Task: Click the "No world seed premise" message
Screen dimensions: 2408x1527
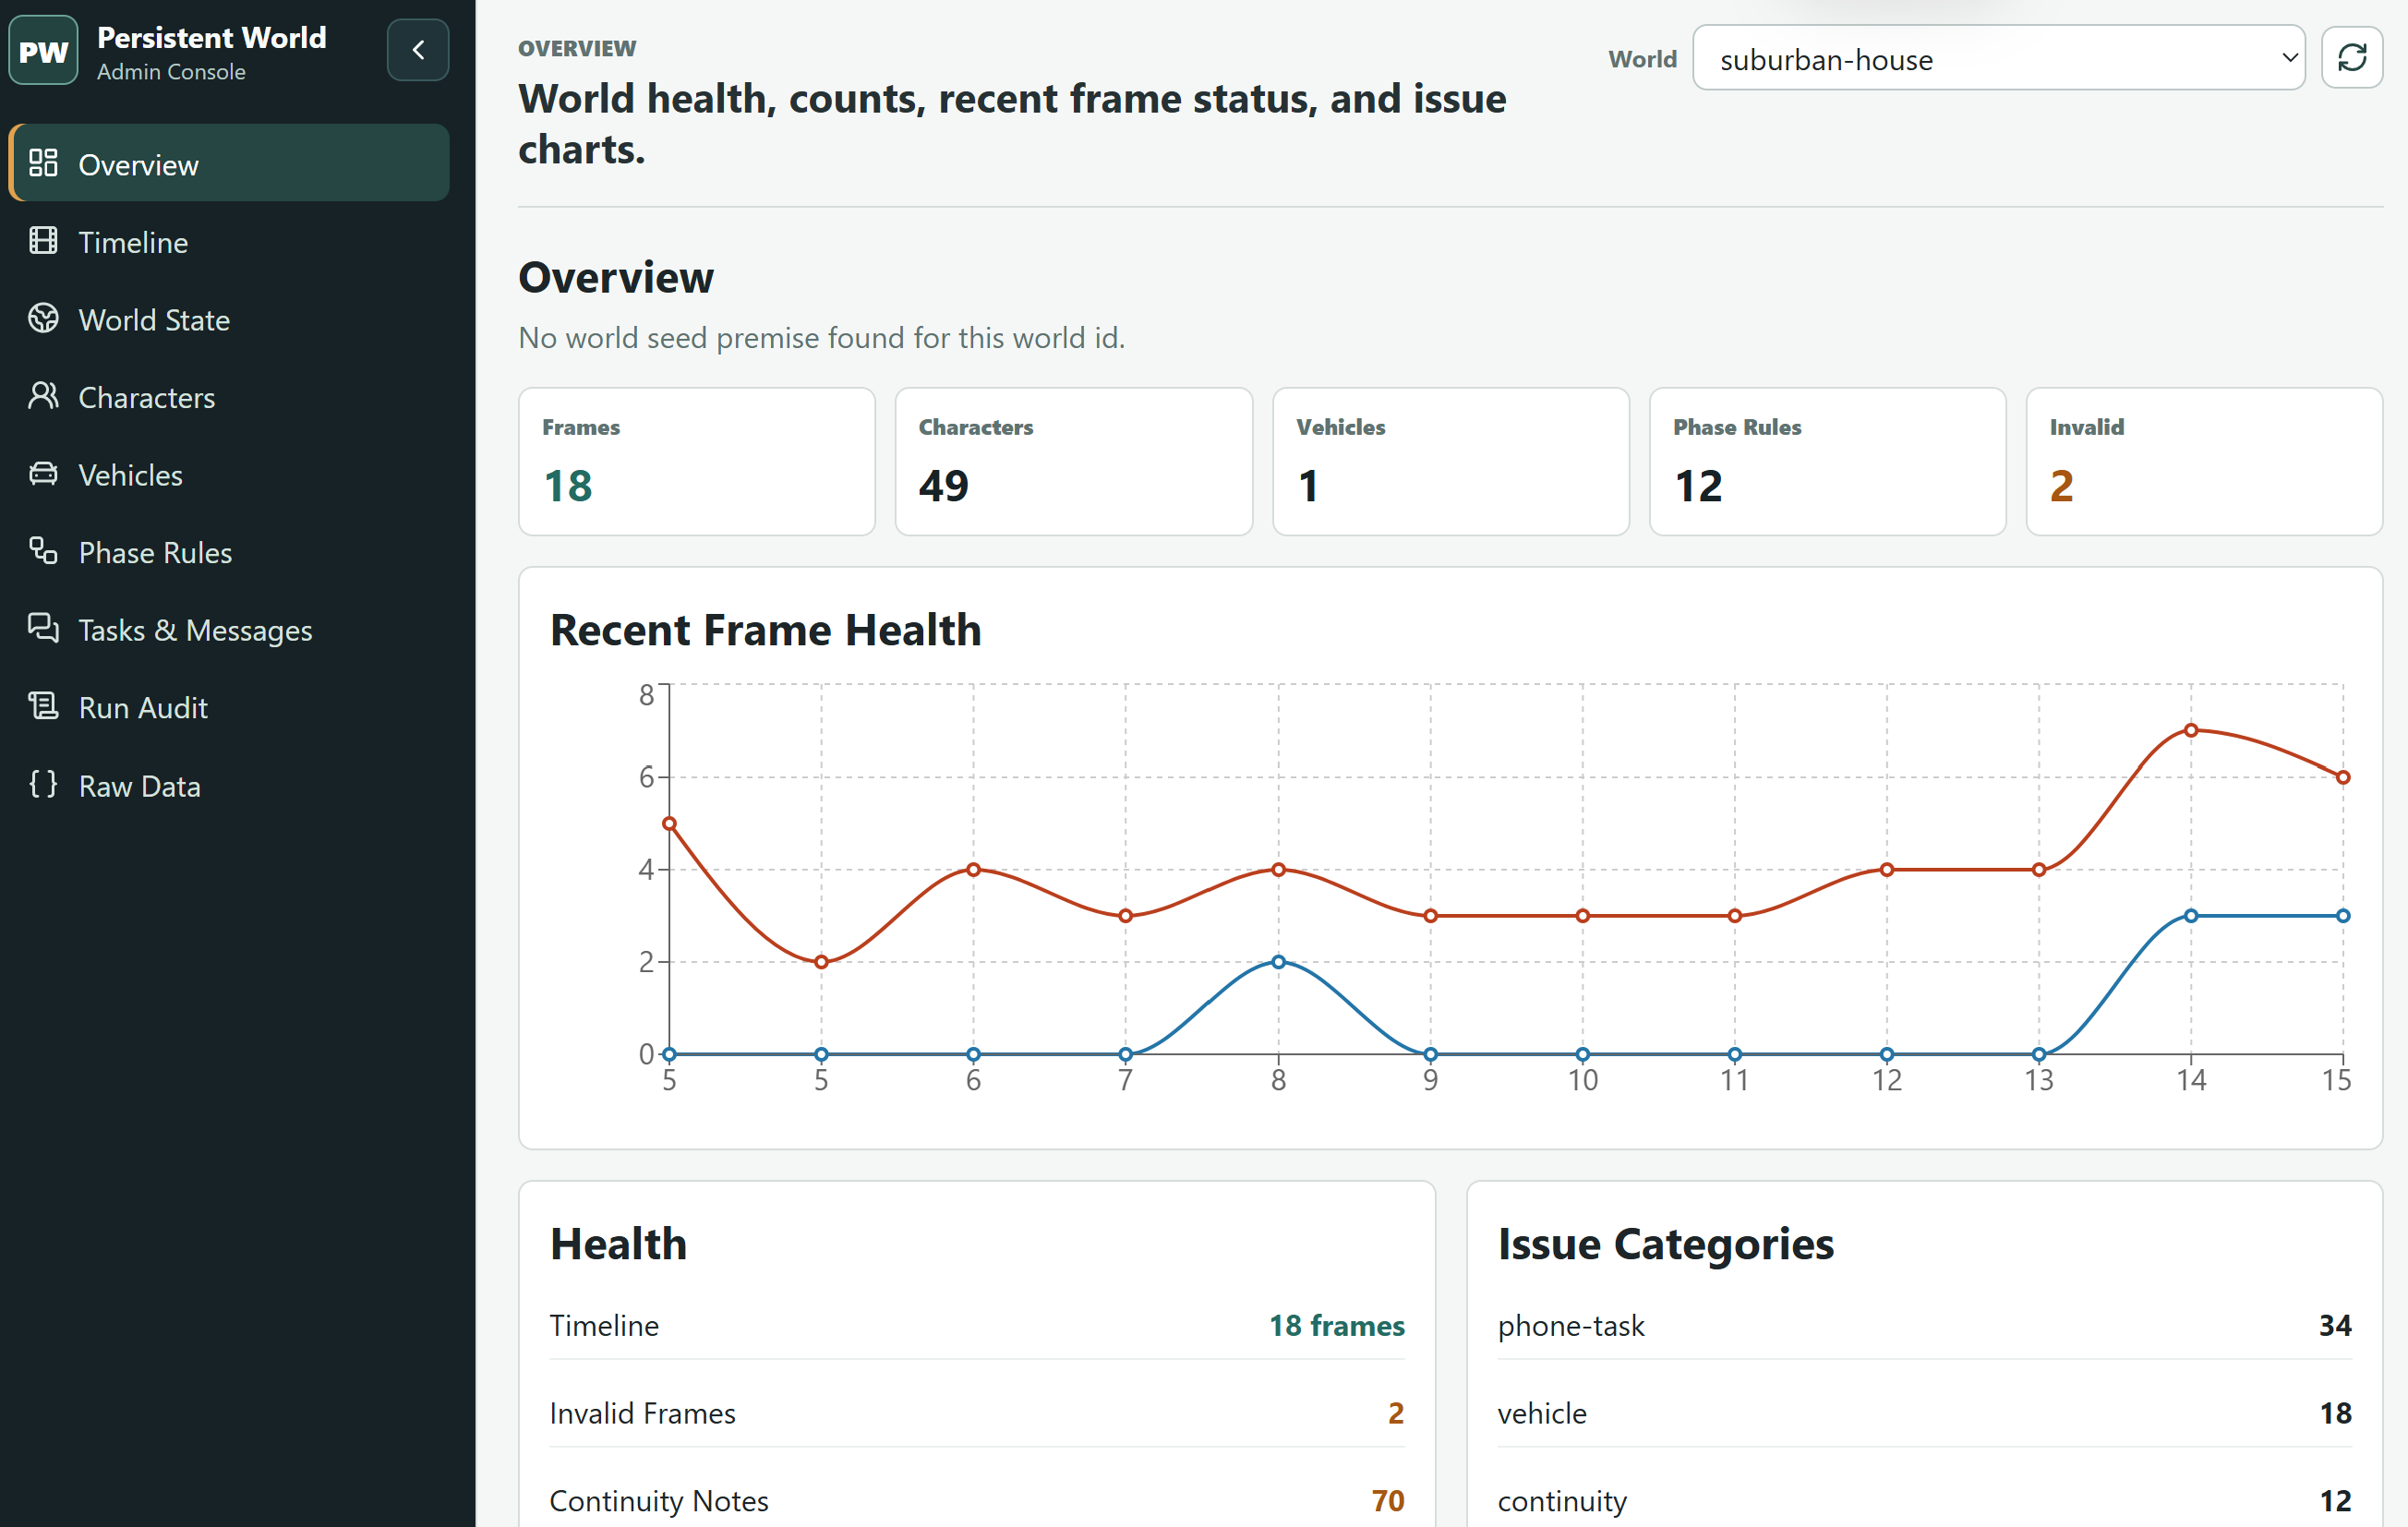Action: click(x=821, y=337)
